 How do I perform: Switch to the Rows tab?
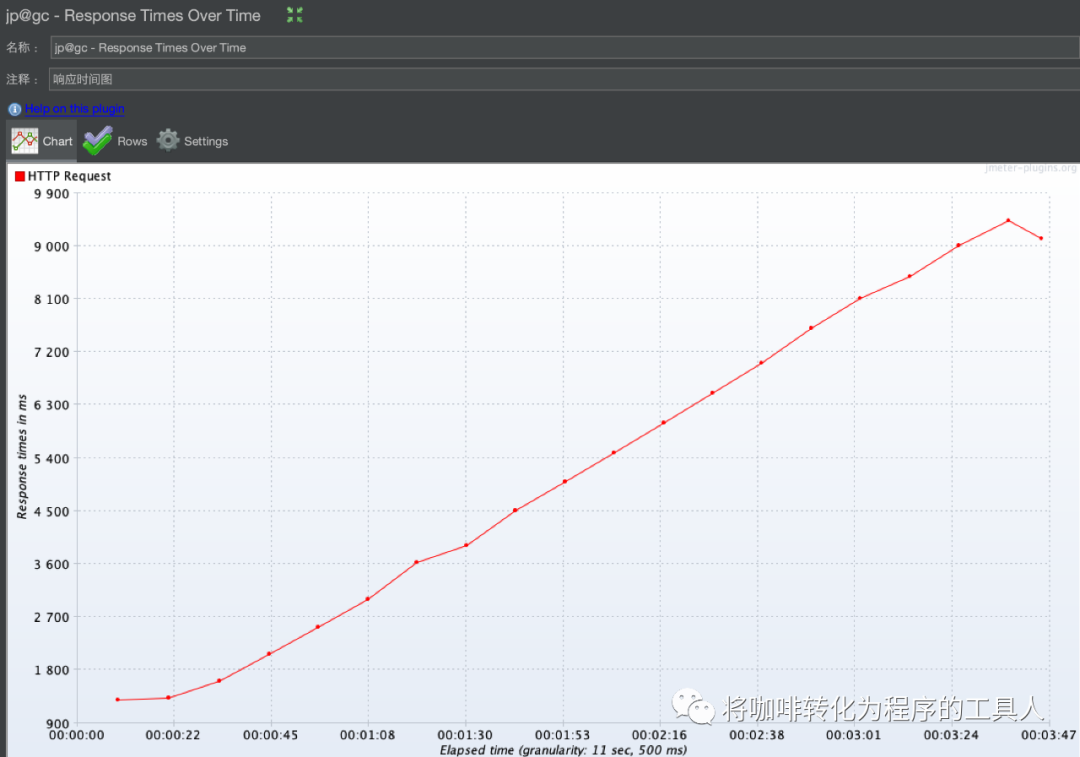pyautogui.click(x=115, y=141)
